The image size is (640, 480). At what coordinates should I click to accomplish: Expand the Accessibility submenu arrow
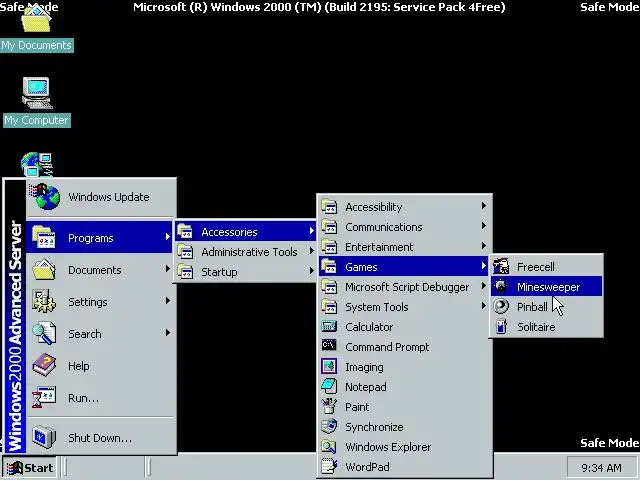483,206
